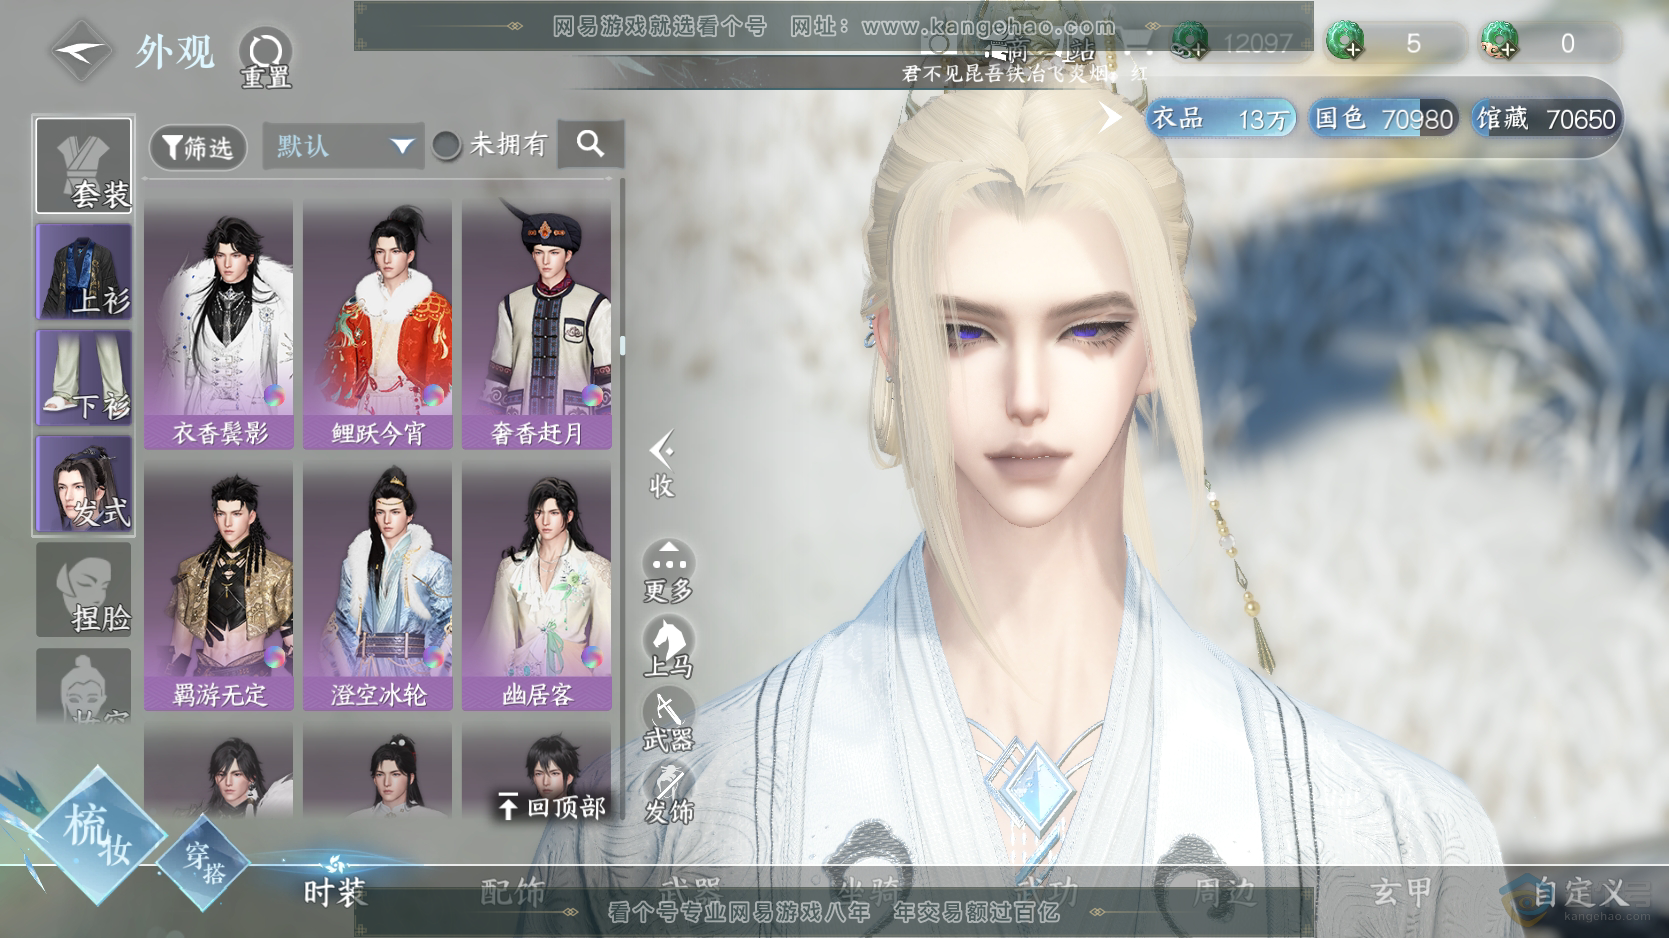Viewport: 1669px width, 938px height.
Task: Go back with the arrow beside 外观
Action: click(82, 49)
